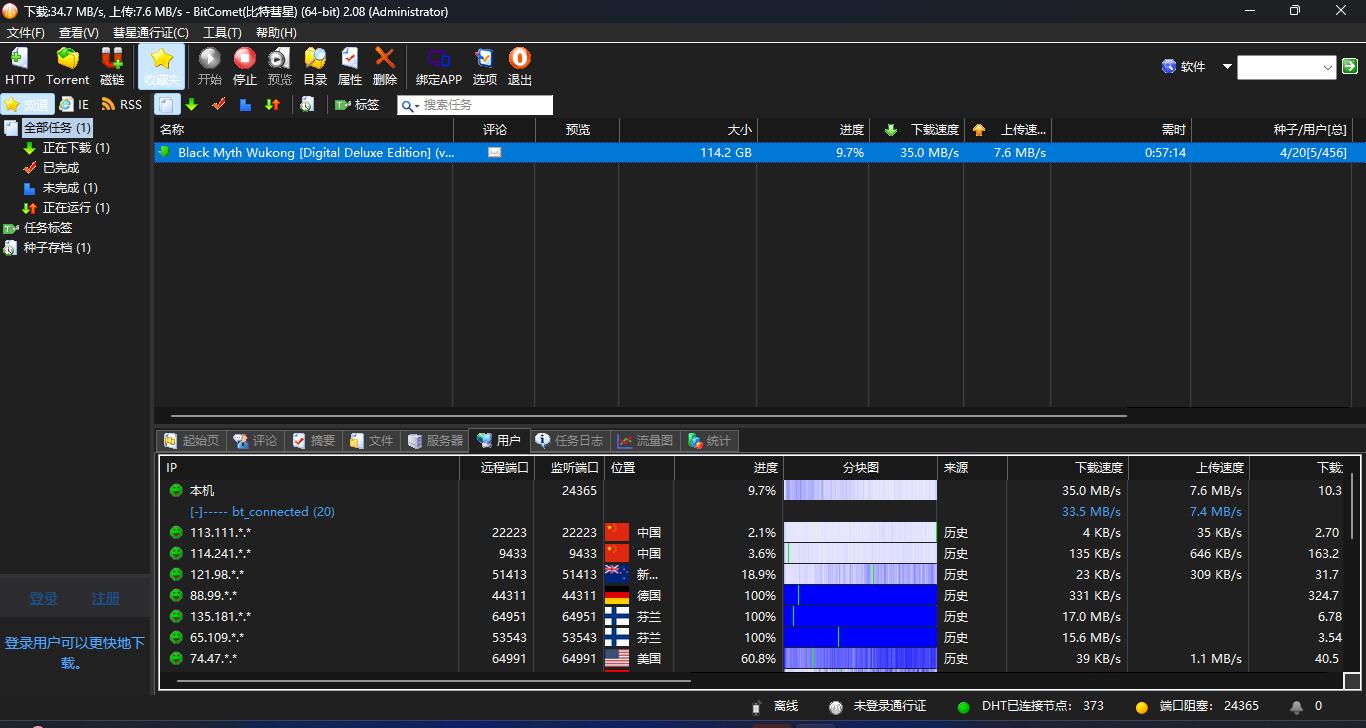The width and height of the screenshot is (1366, 728).
Task: Switch to the 起始页 tab
Action: (x=192, y=441)
